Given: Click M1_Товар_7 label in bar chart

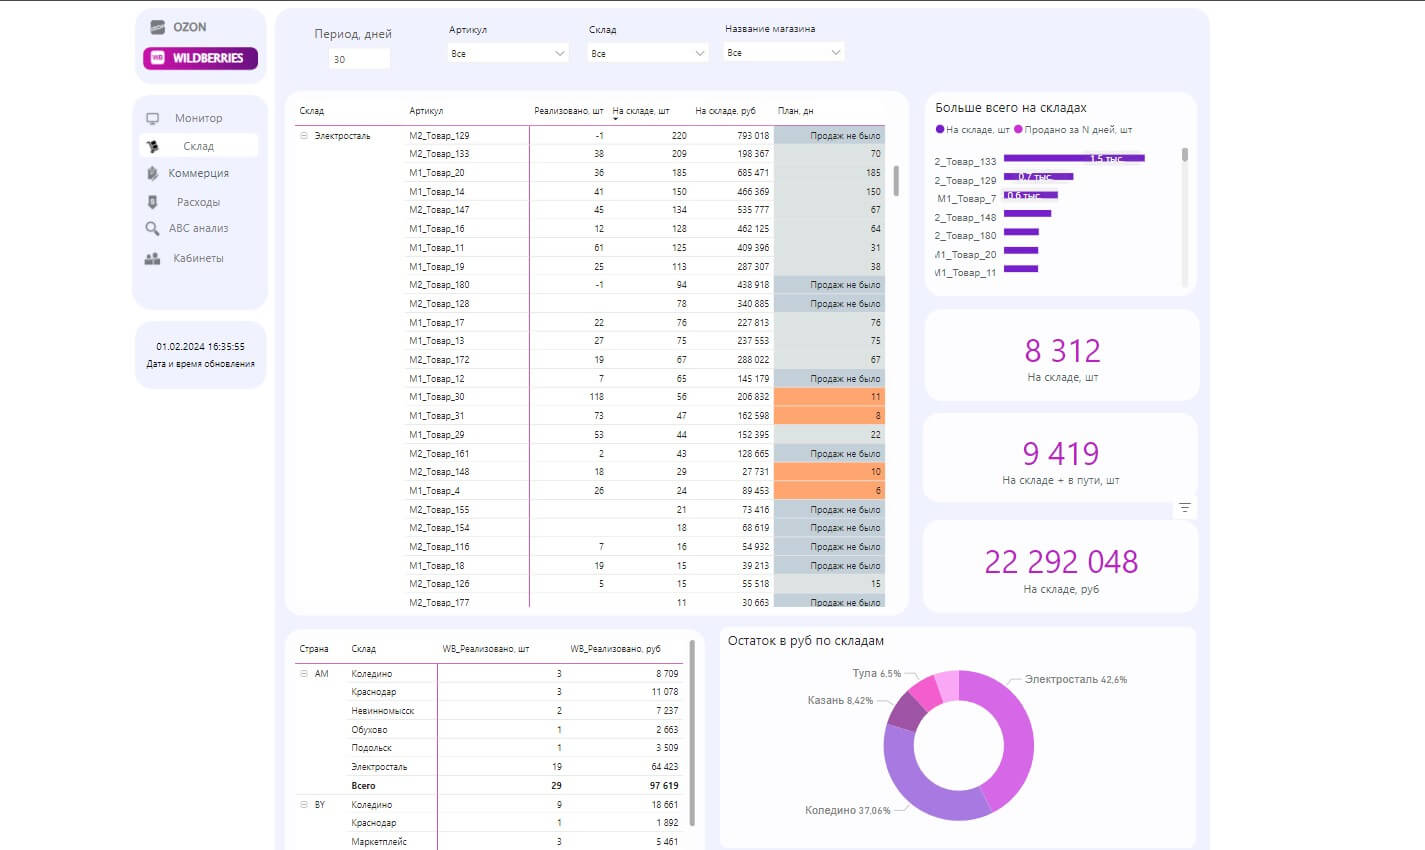Looking at the screenshot, I should coord(966,198).
